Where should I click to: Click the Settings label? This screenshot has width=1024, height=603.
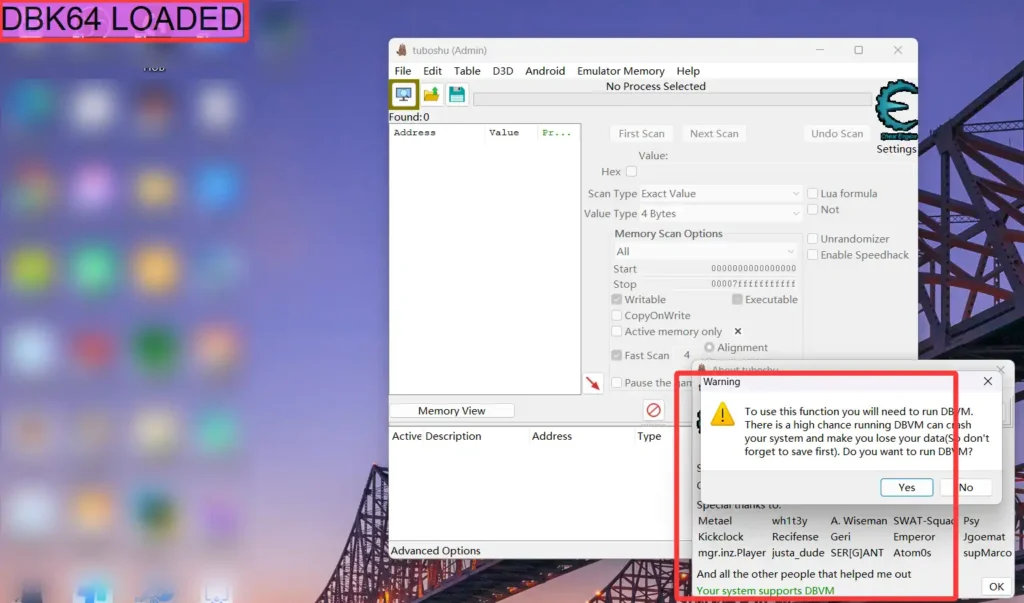pyautogui.click(x=896, y=149)
